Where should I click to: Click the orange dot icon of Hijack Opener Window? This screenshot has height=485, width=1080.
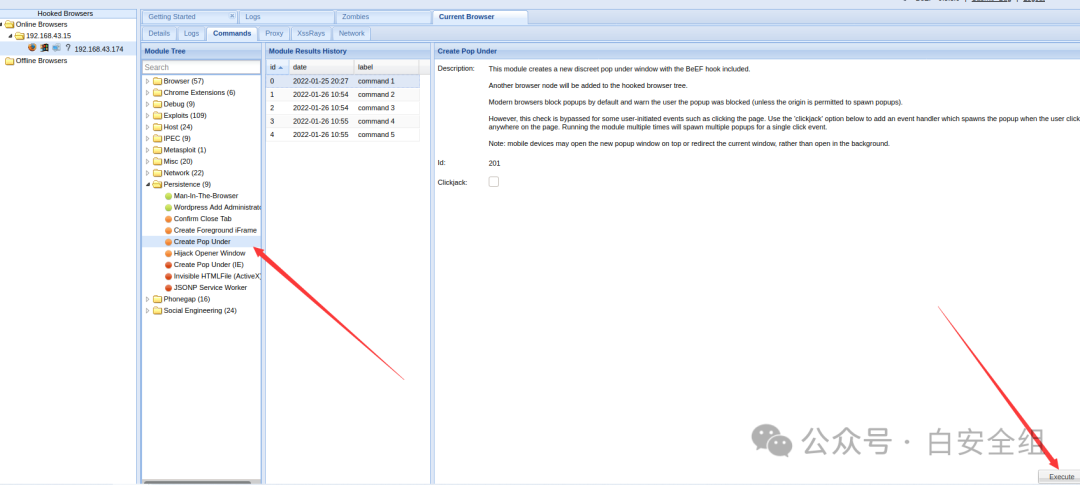168,253
